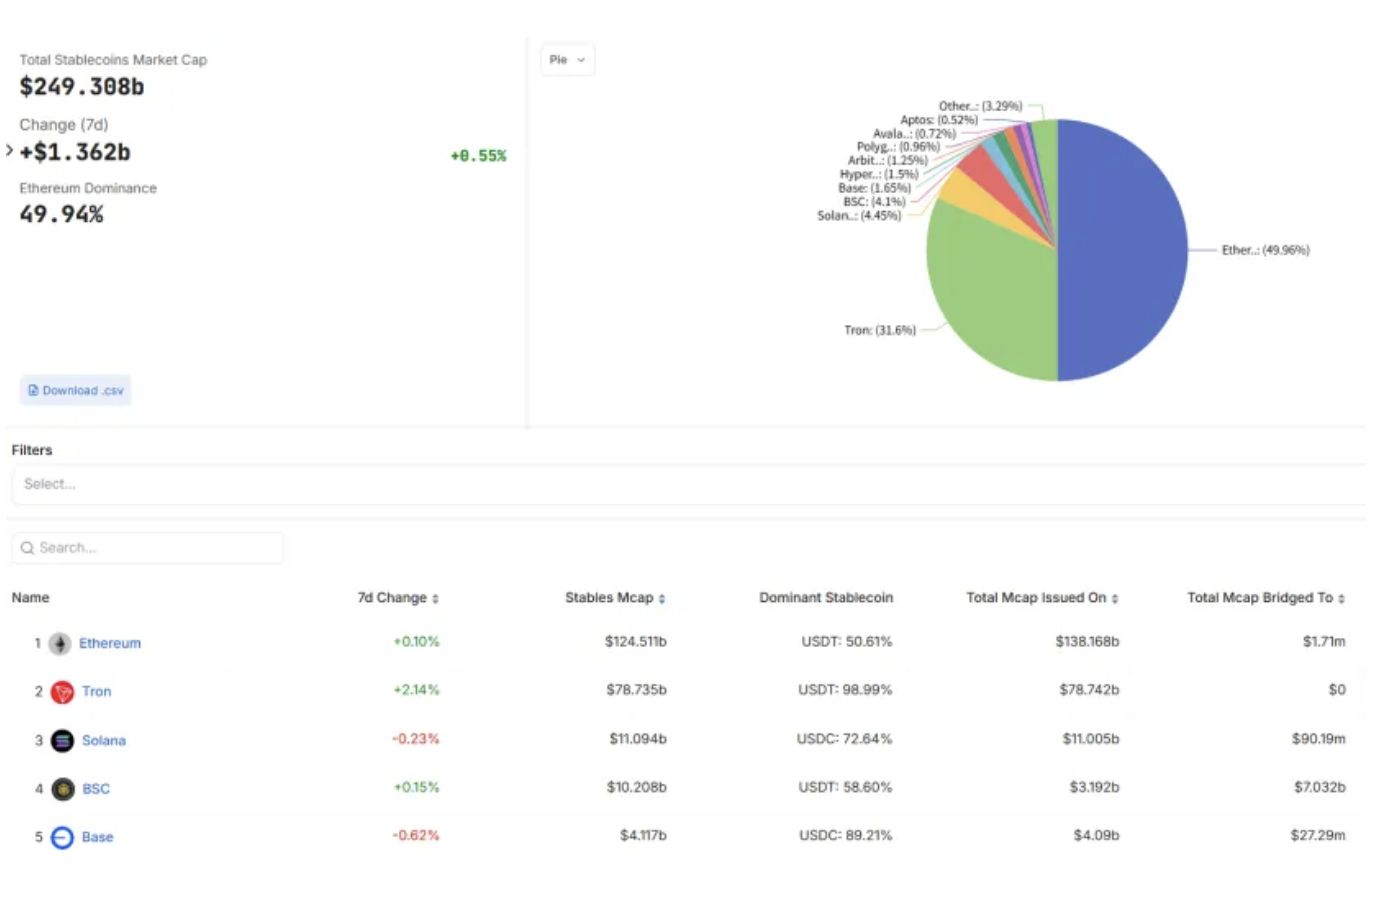This screenshot has width=1380, height=898.
Task: Click the Ethereum chain logo icon
Action: 60,643
